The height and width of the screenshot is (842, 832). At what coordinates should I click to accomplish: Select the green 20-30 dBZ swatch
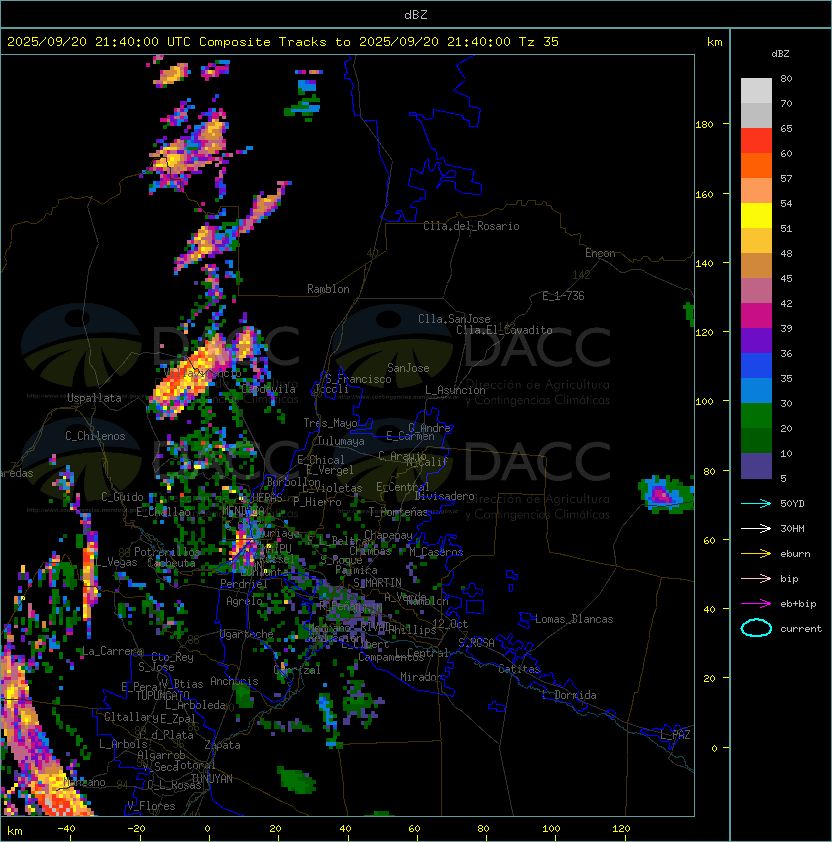[756, 416]
